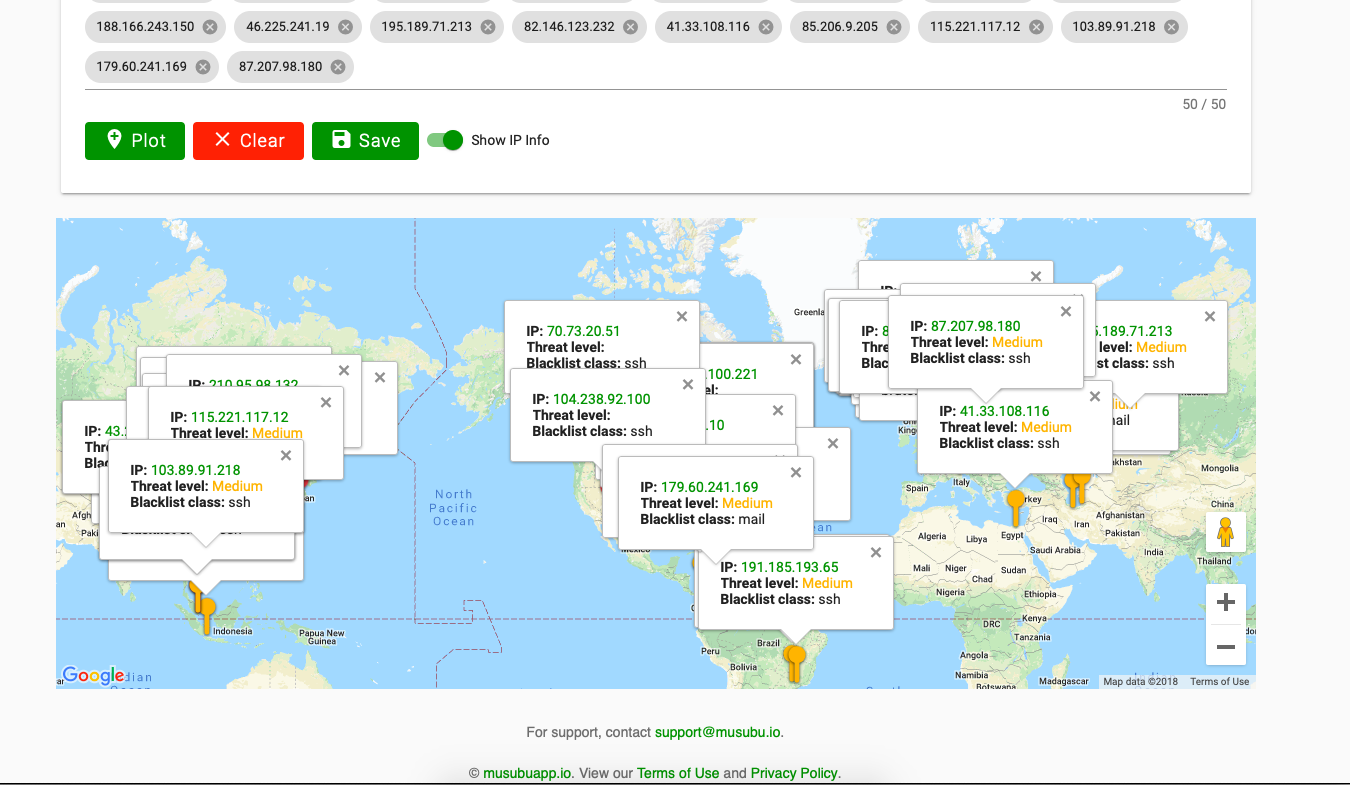Zoom out on the map

pyautogui.click(x=1226, y=647)
